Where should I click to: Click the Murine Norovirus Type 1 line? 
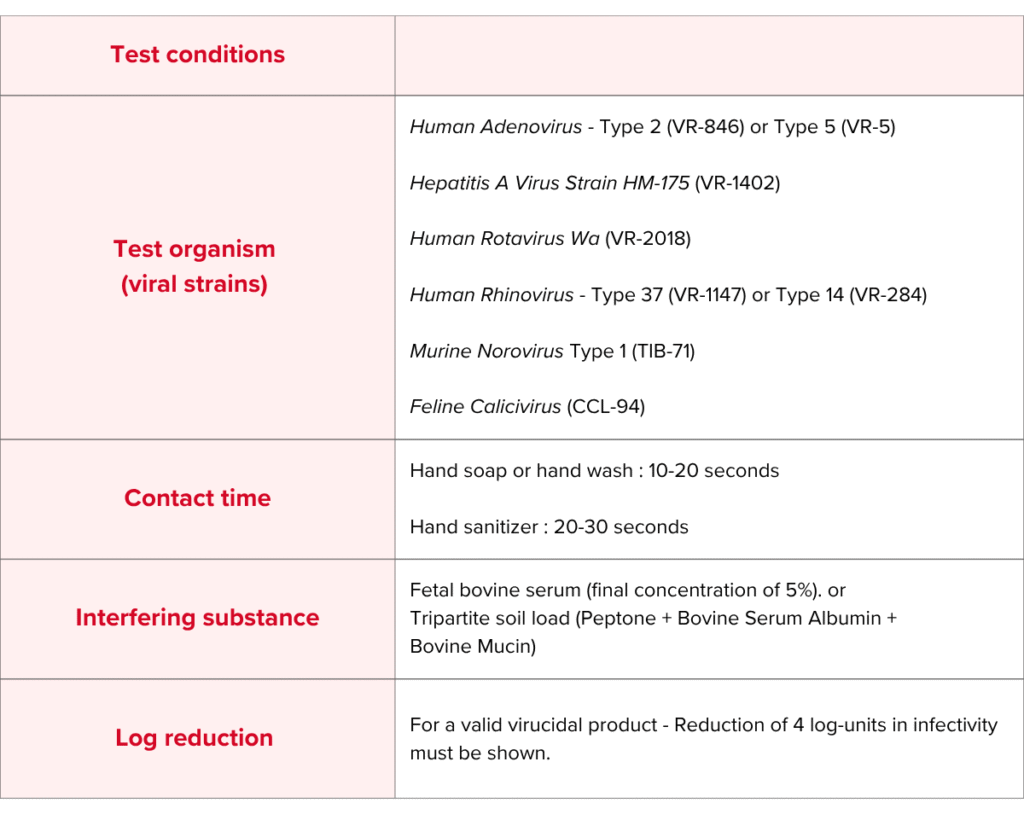[x=552, y=351]
